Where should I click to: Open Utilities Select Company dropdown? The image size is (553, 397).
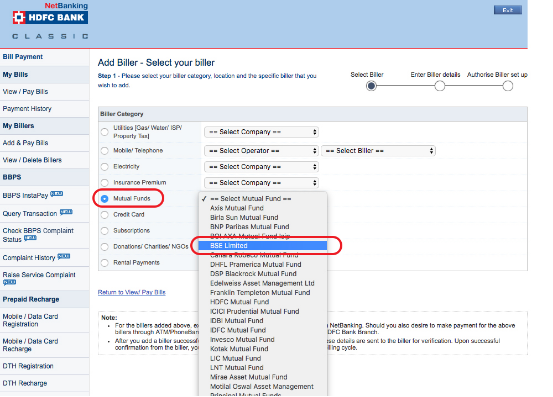261,132
